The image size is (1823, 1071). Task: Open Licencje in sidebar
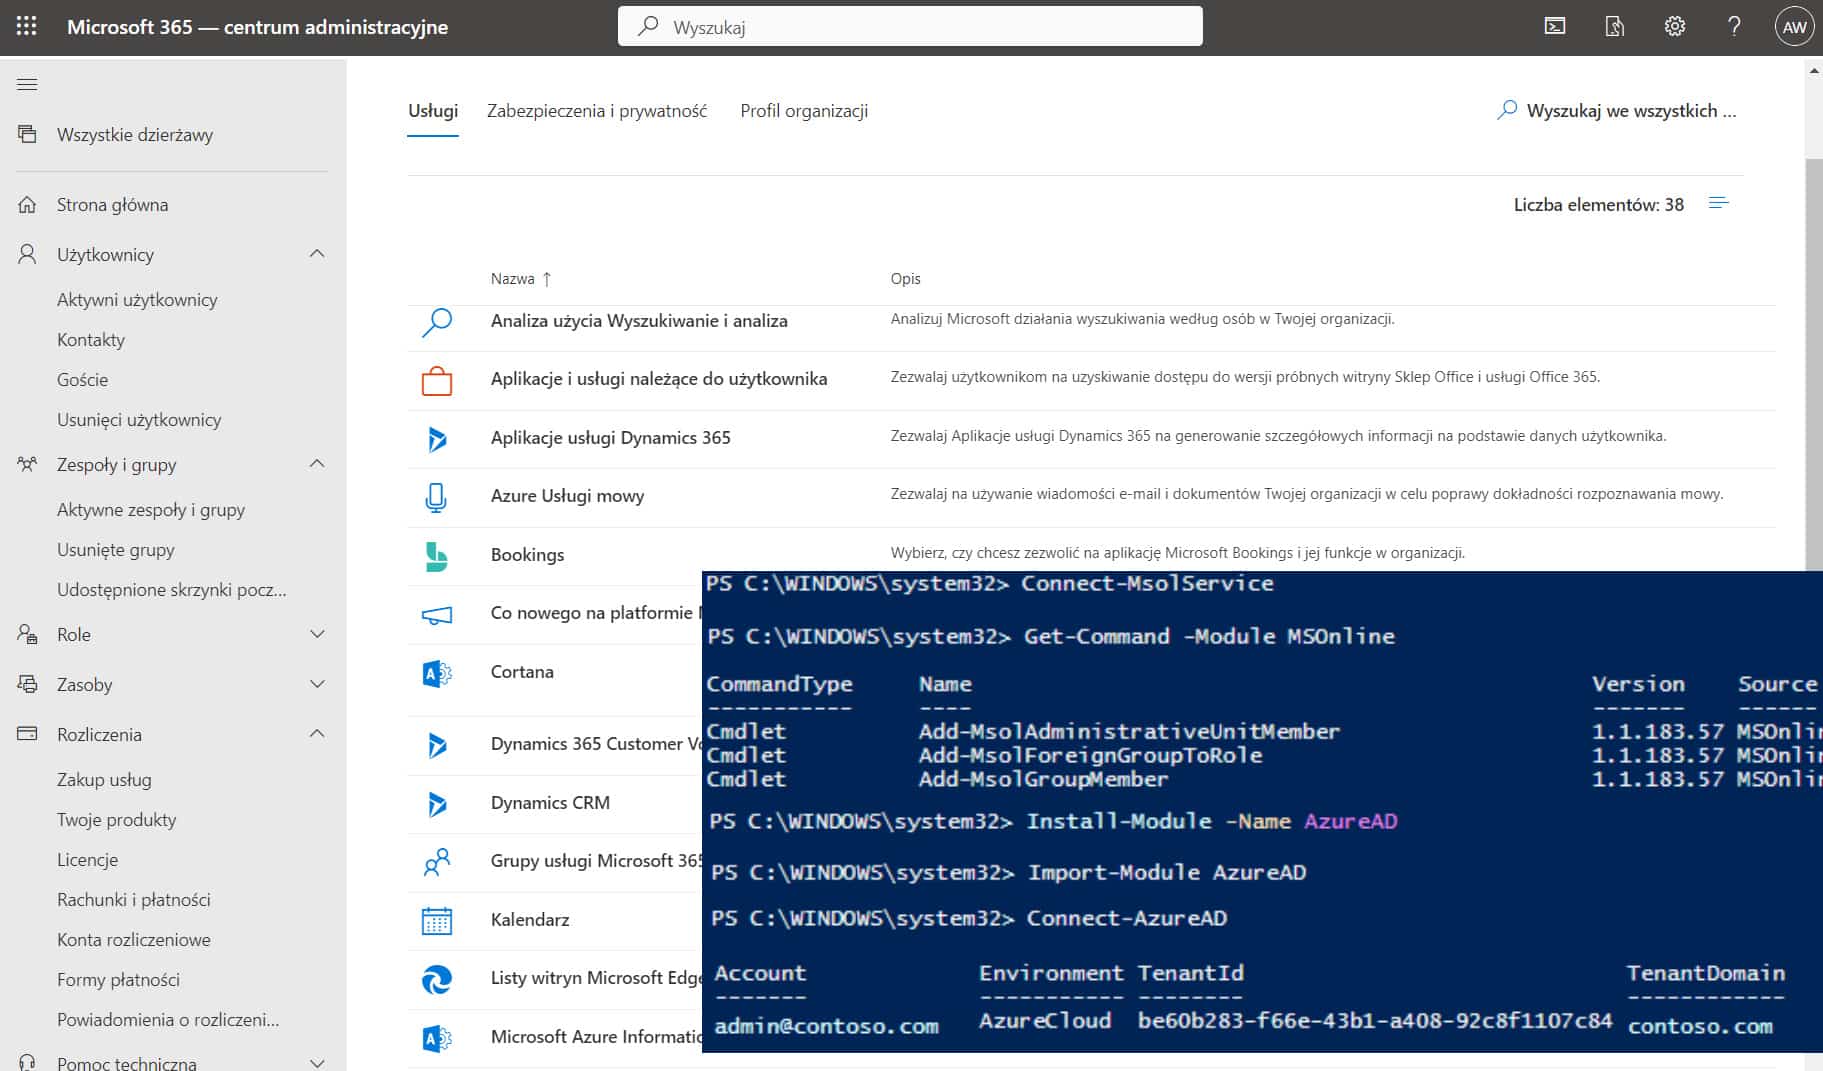[x=87, y=860]
